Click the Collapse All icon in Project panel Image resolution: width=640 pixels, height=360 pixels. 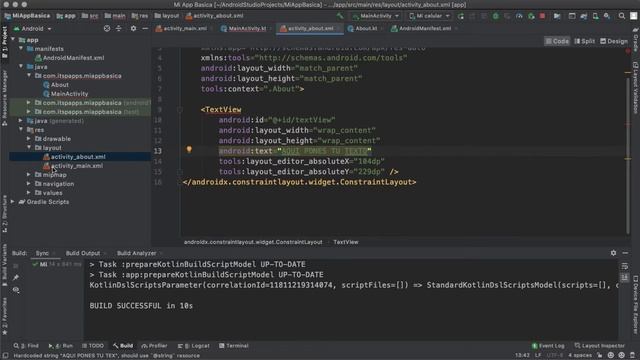[x=118, y=29]
